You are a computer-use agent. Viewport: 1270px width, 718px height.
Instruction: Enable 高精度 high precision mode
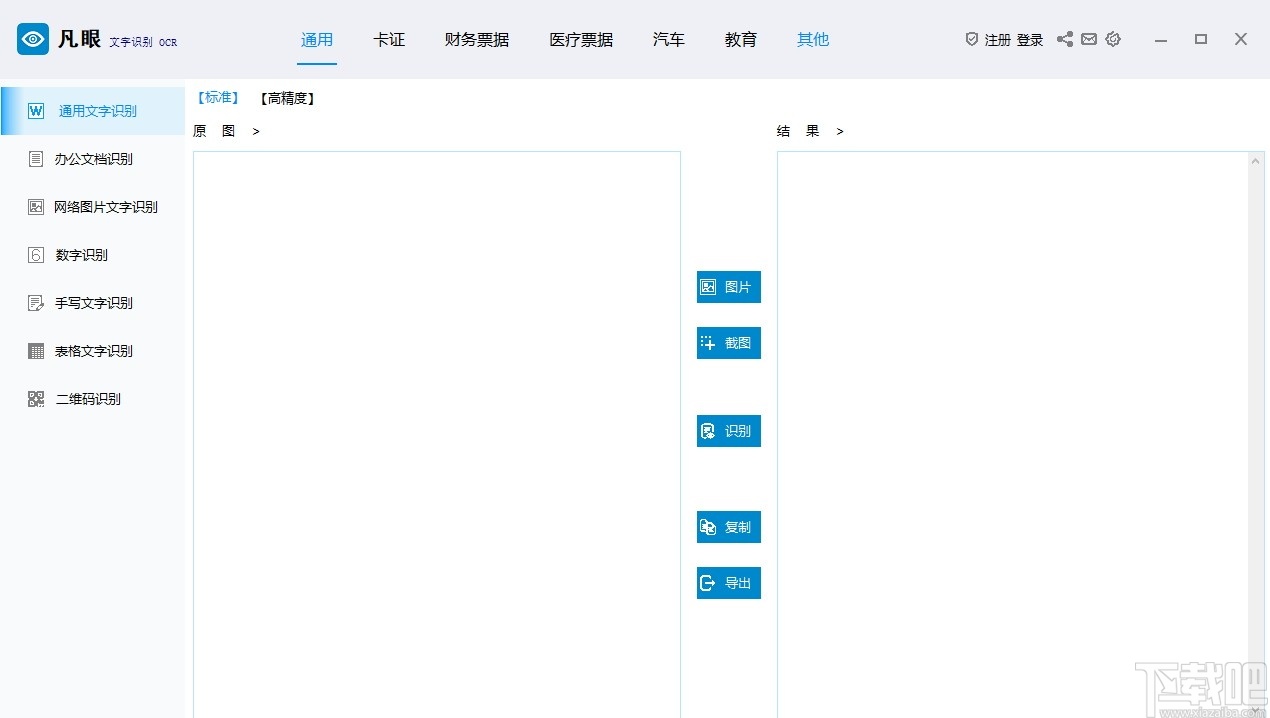tap(287, 97)
